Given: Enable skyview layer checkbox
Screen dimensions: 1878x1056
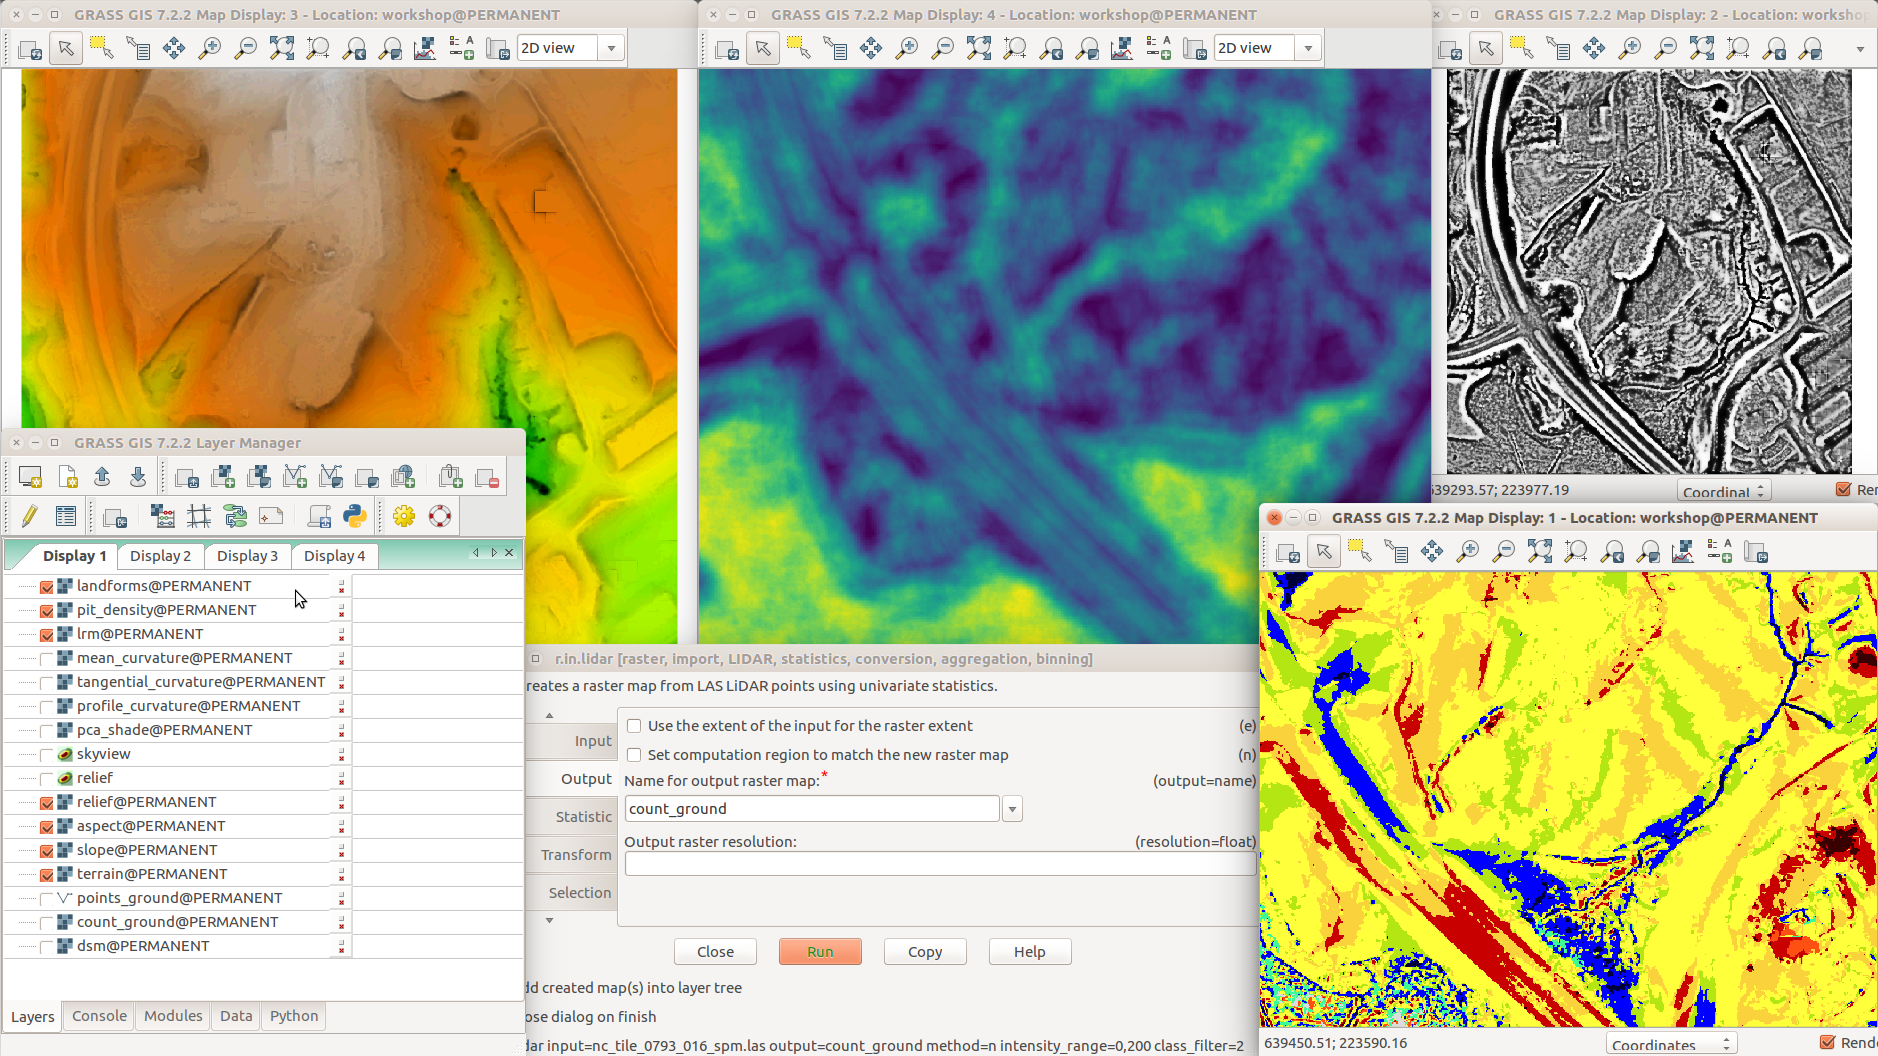Looking at the screenshot, I should [x=47, y=755].
